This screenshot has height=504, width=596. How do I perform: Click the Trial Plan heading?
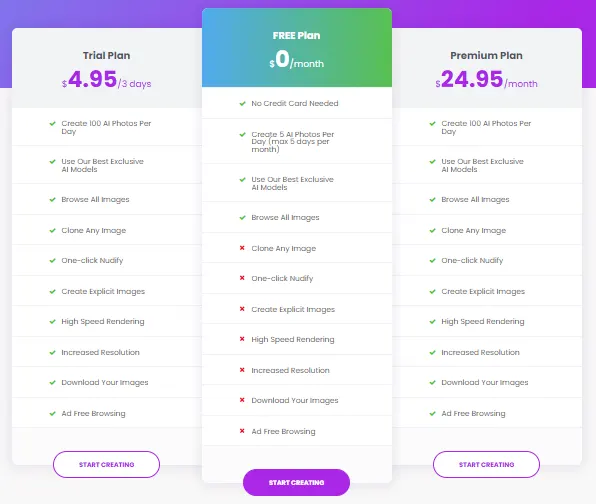click(x=106, y=55)
